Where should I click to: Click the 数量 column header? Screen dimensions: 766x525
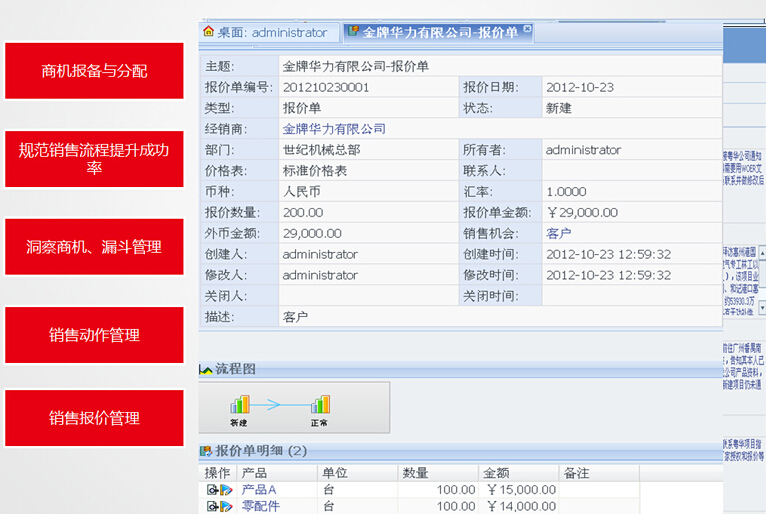point(438,473)
